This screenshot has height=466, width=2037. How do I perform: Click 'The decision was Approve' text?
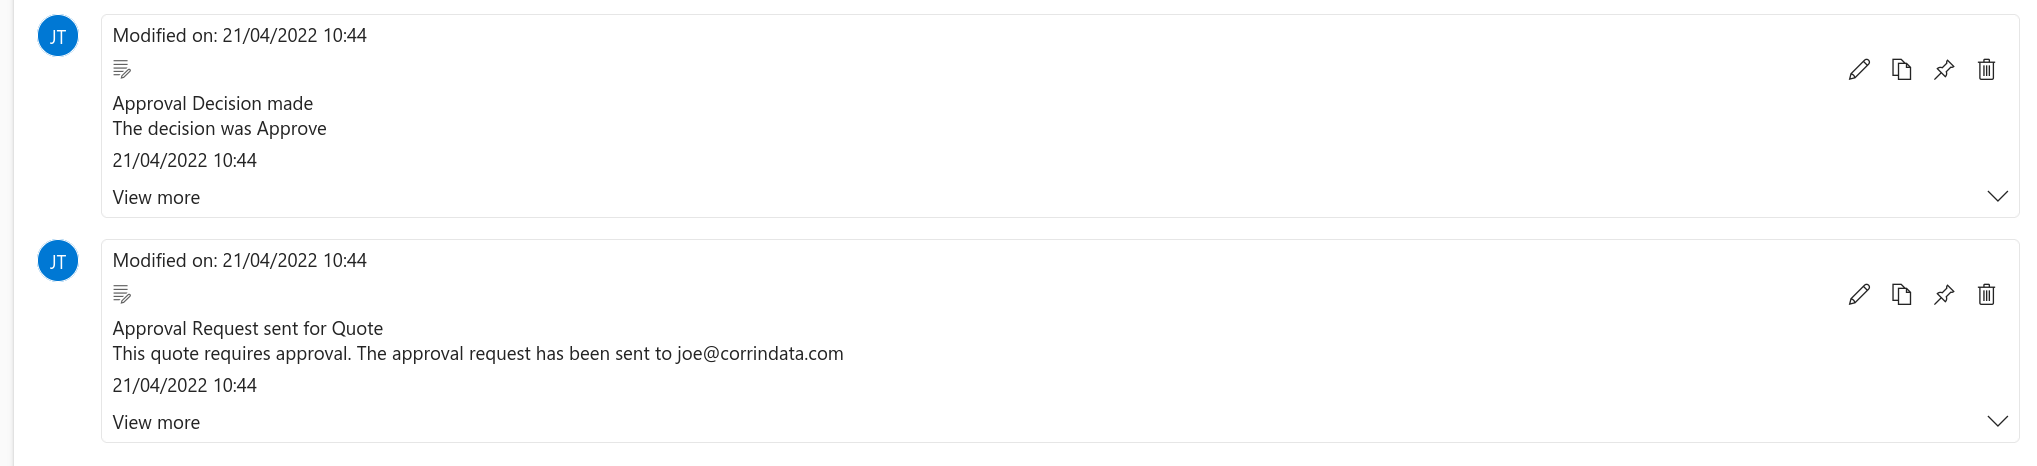(x=219, y=129)
